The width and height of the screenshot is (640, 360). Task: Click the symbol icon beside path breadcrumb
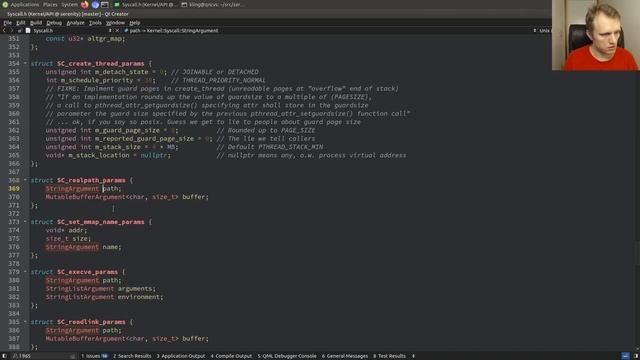[126, 30]
